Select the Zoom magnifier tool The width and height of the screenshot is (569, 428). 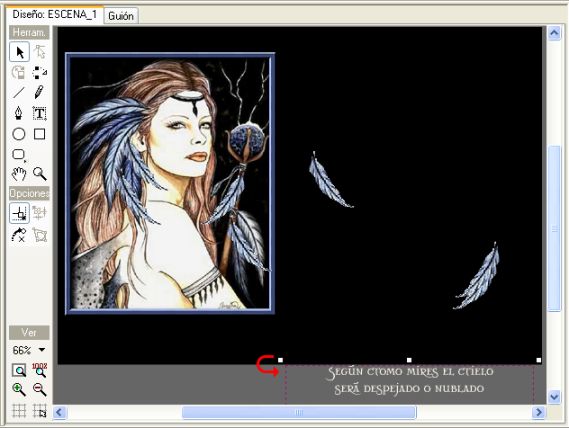coord(40,174)
